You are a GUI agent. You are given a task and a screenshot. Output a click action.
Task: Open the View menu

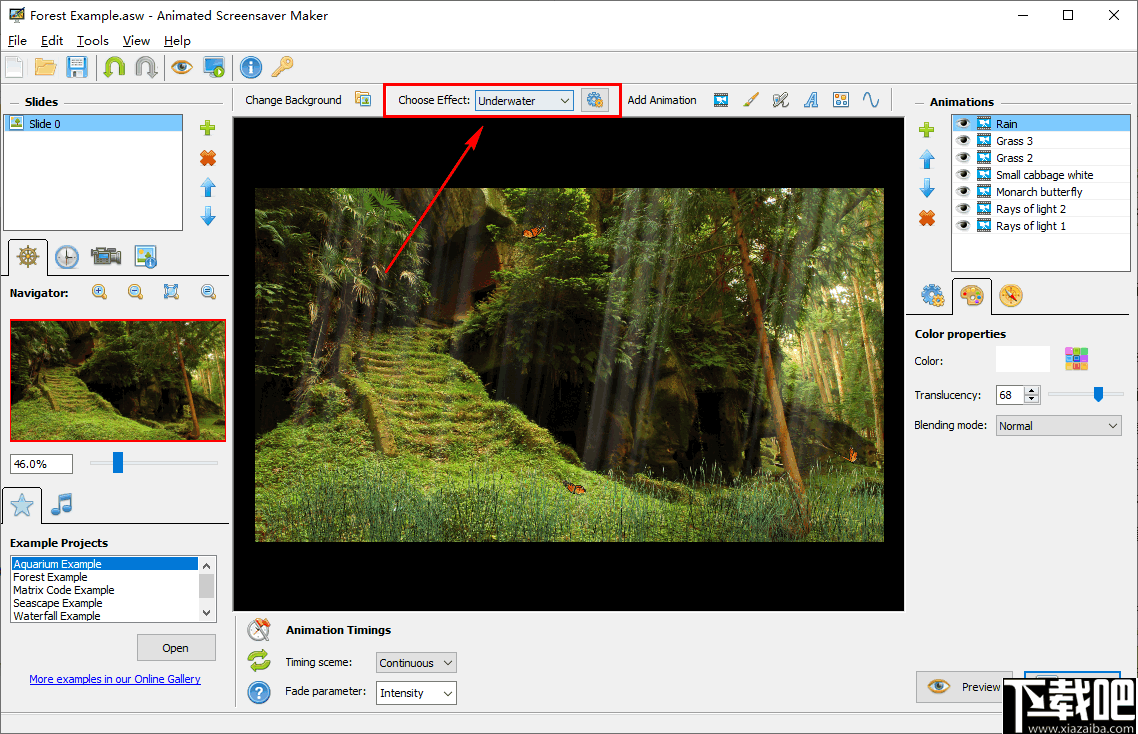click(136, 41)
